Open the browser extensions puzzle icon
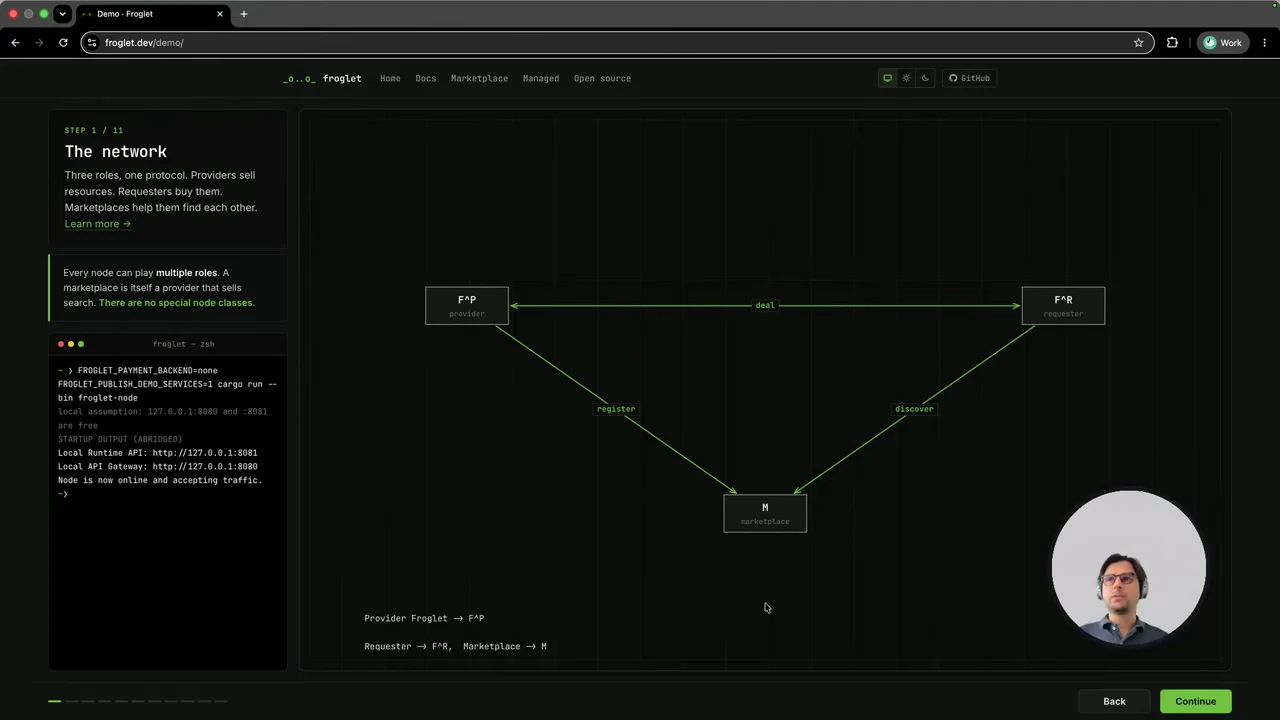1280x720 pixels. [x=1172, y=43]
